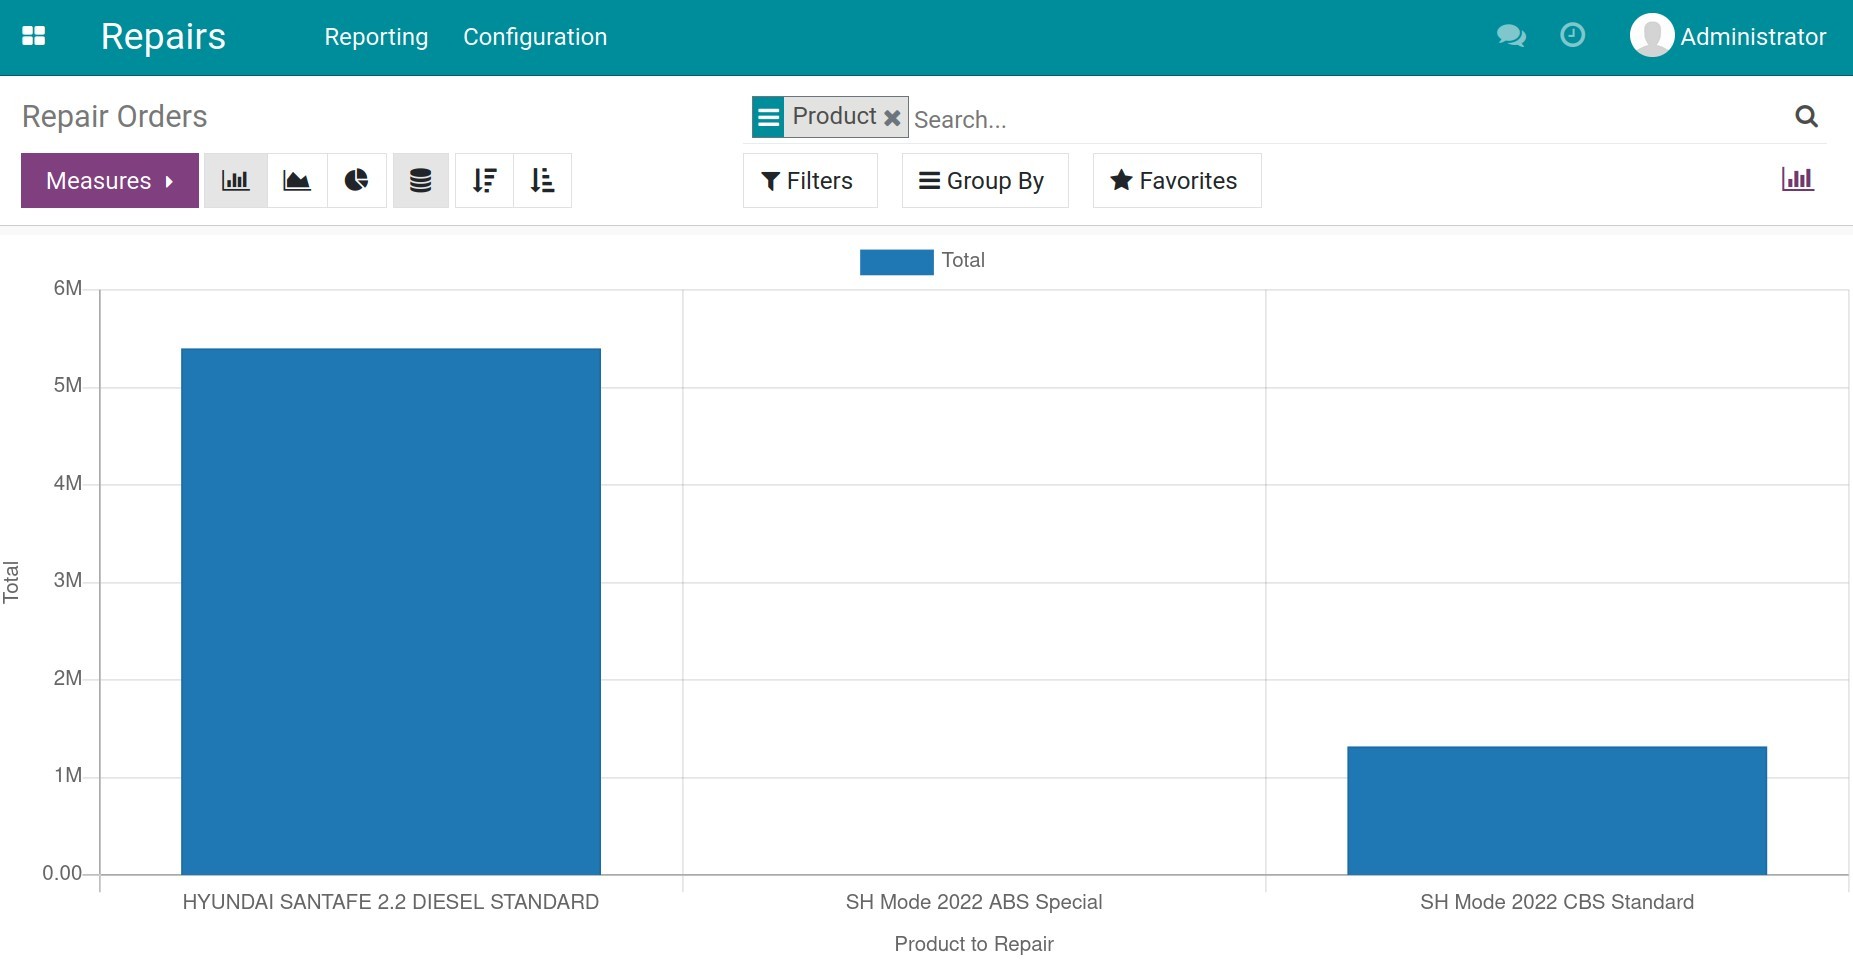
Task: Sort chart in ascending order
Action: tap(542, 181)
